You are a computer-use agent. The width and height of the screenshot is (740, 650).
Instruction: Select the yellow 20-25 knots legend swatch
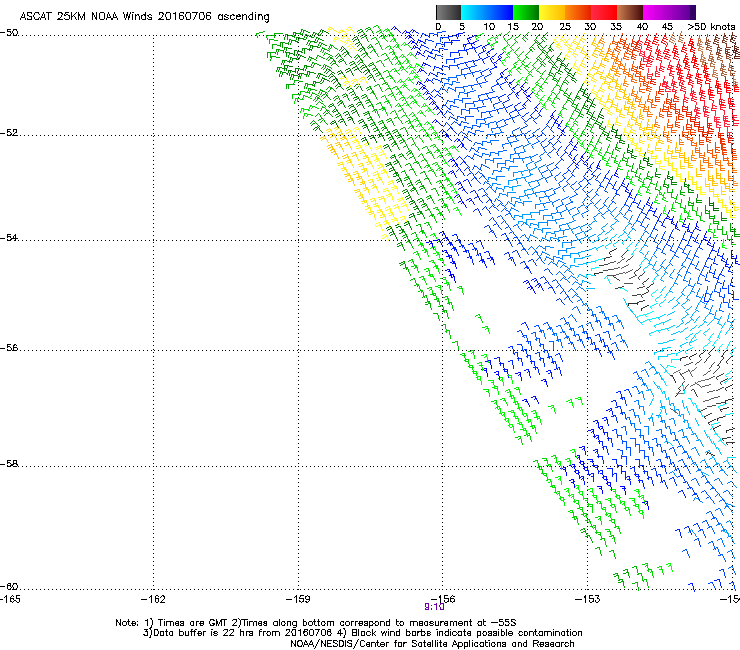point(552,12)
